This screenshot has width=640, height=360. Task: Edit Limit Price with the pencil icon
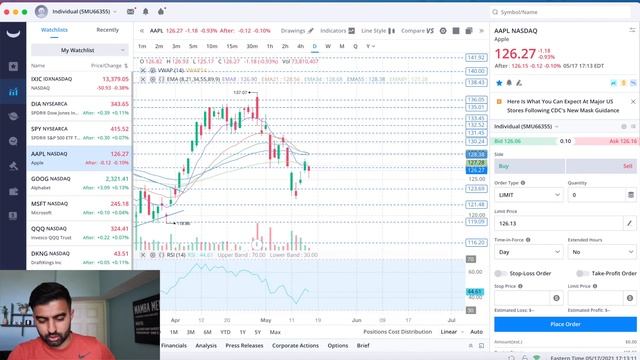click(629, 223)
